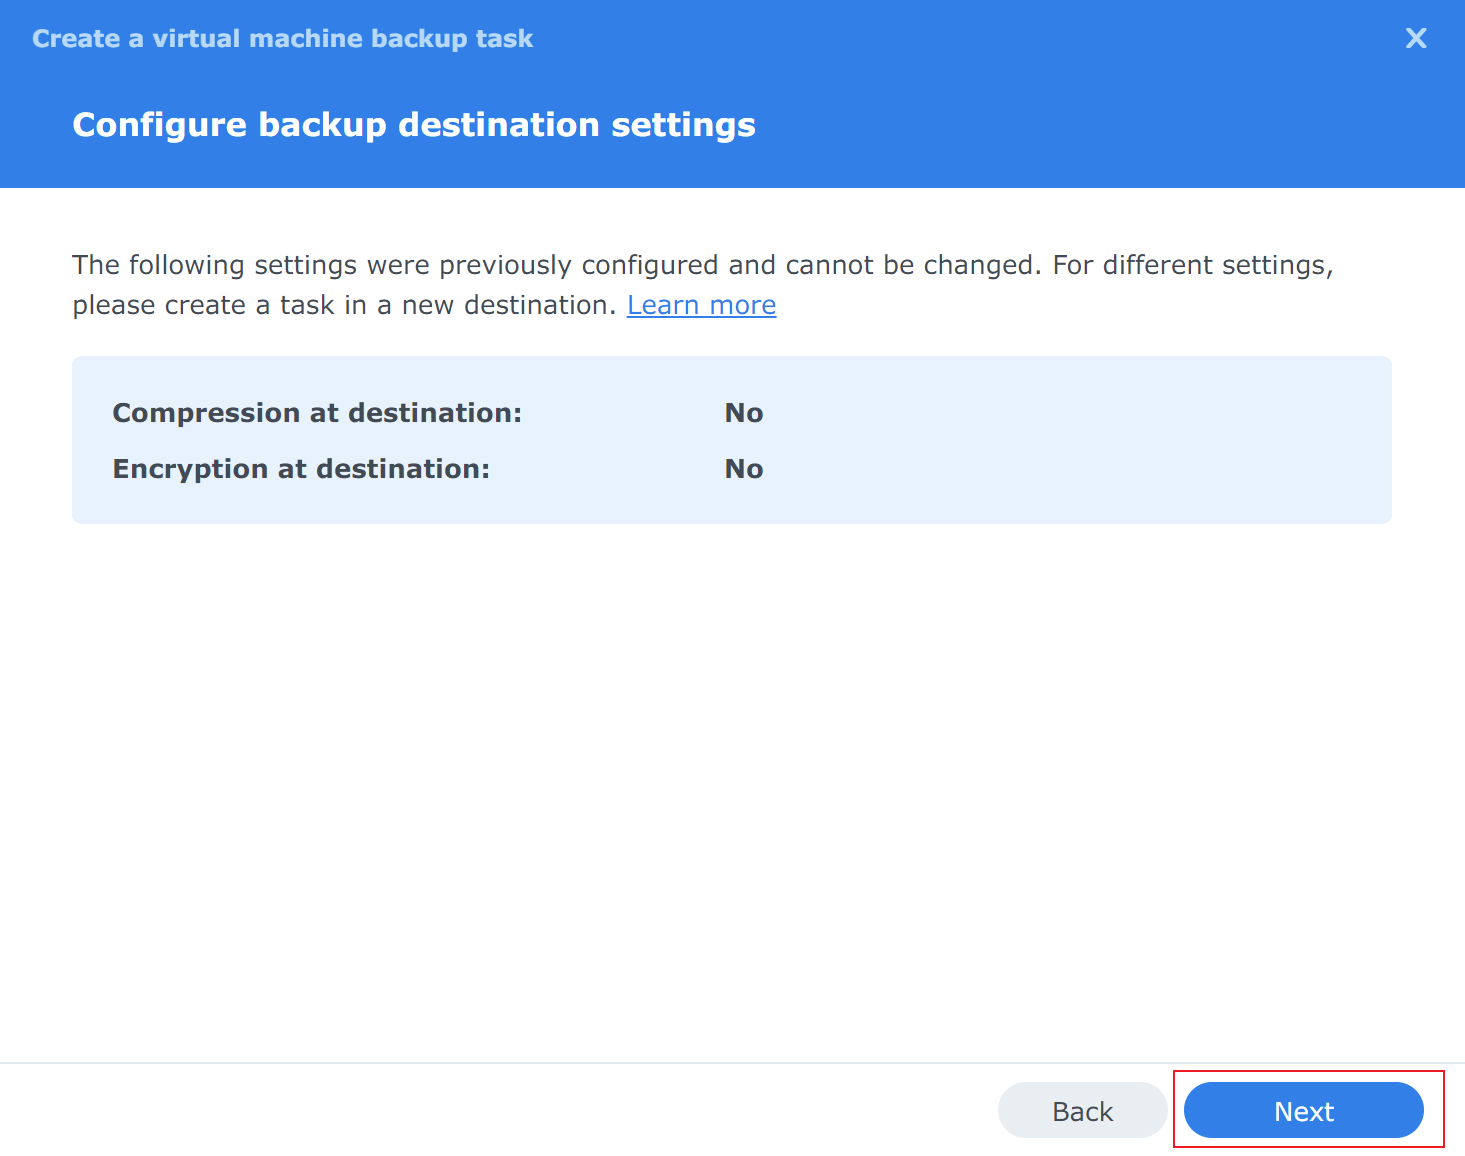Go back with the Back button
The width and height of the screenshot is (1465, 1156).
tap(1082, 1111)
